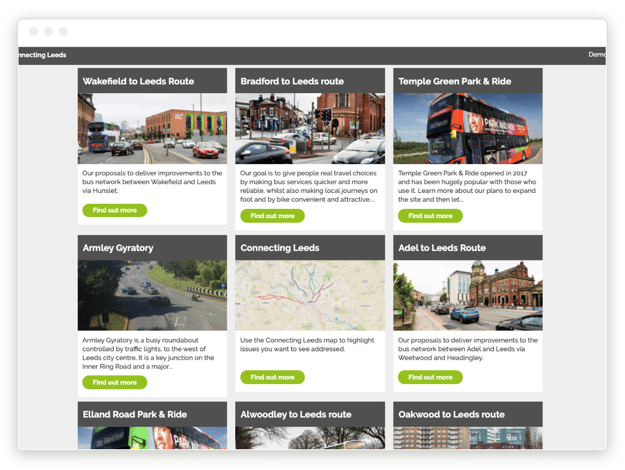Screen dimensions: 625x470
Task: Click the Temple Green Park & Ride heading
Action: [454, 81]
